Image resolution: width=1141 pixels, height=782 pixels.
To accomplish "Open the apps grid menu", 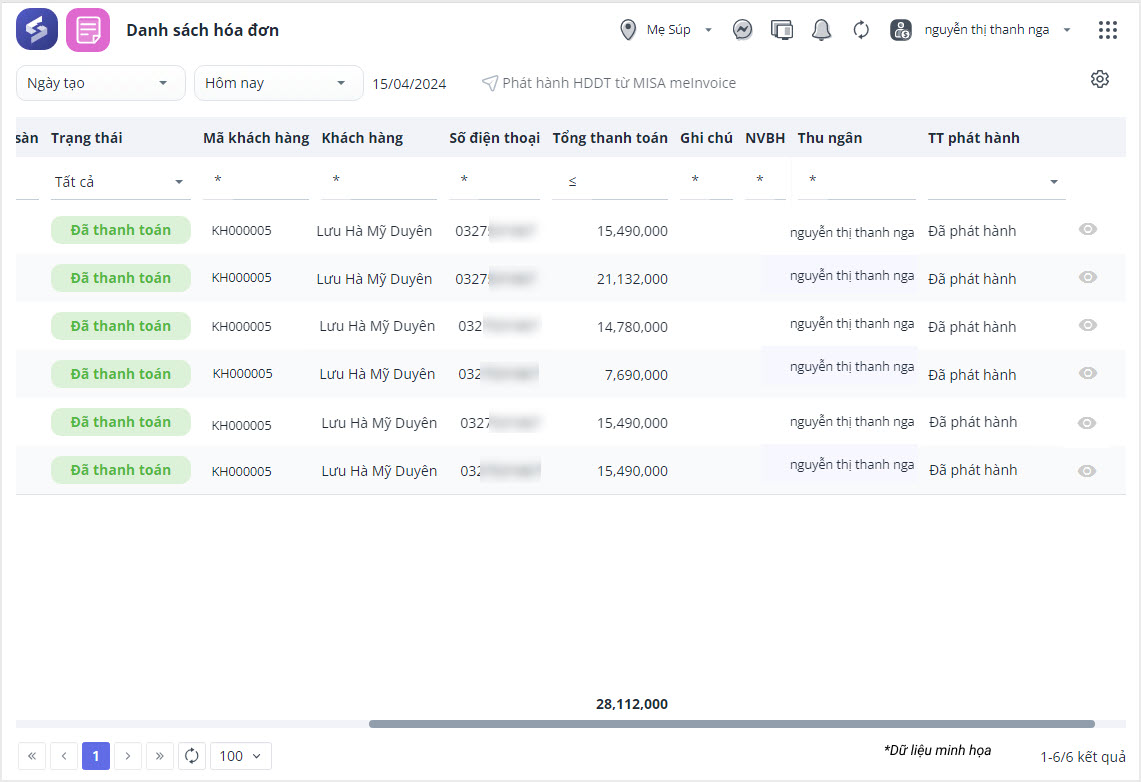I will [1107, 30].
